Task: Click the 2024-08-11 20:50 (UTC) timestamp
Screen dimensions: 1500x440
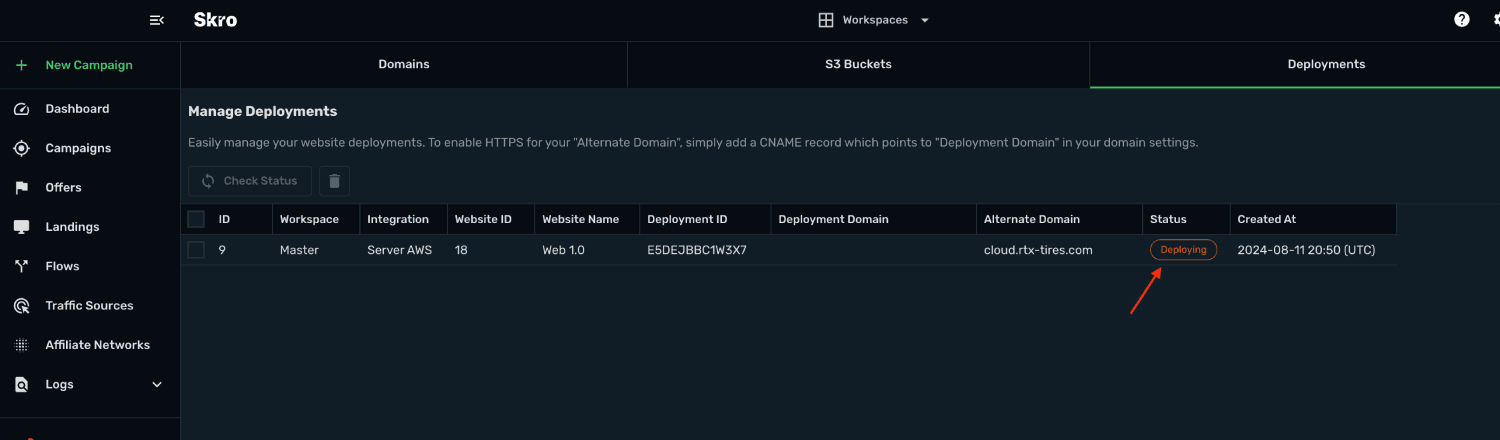Action: (x=1306, y=250)
